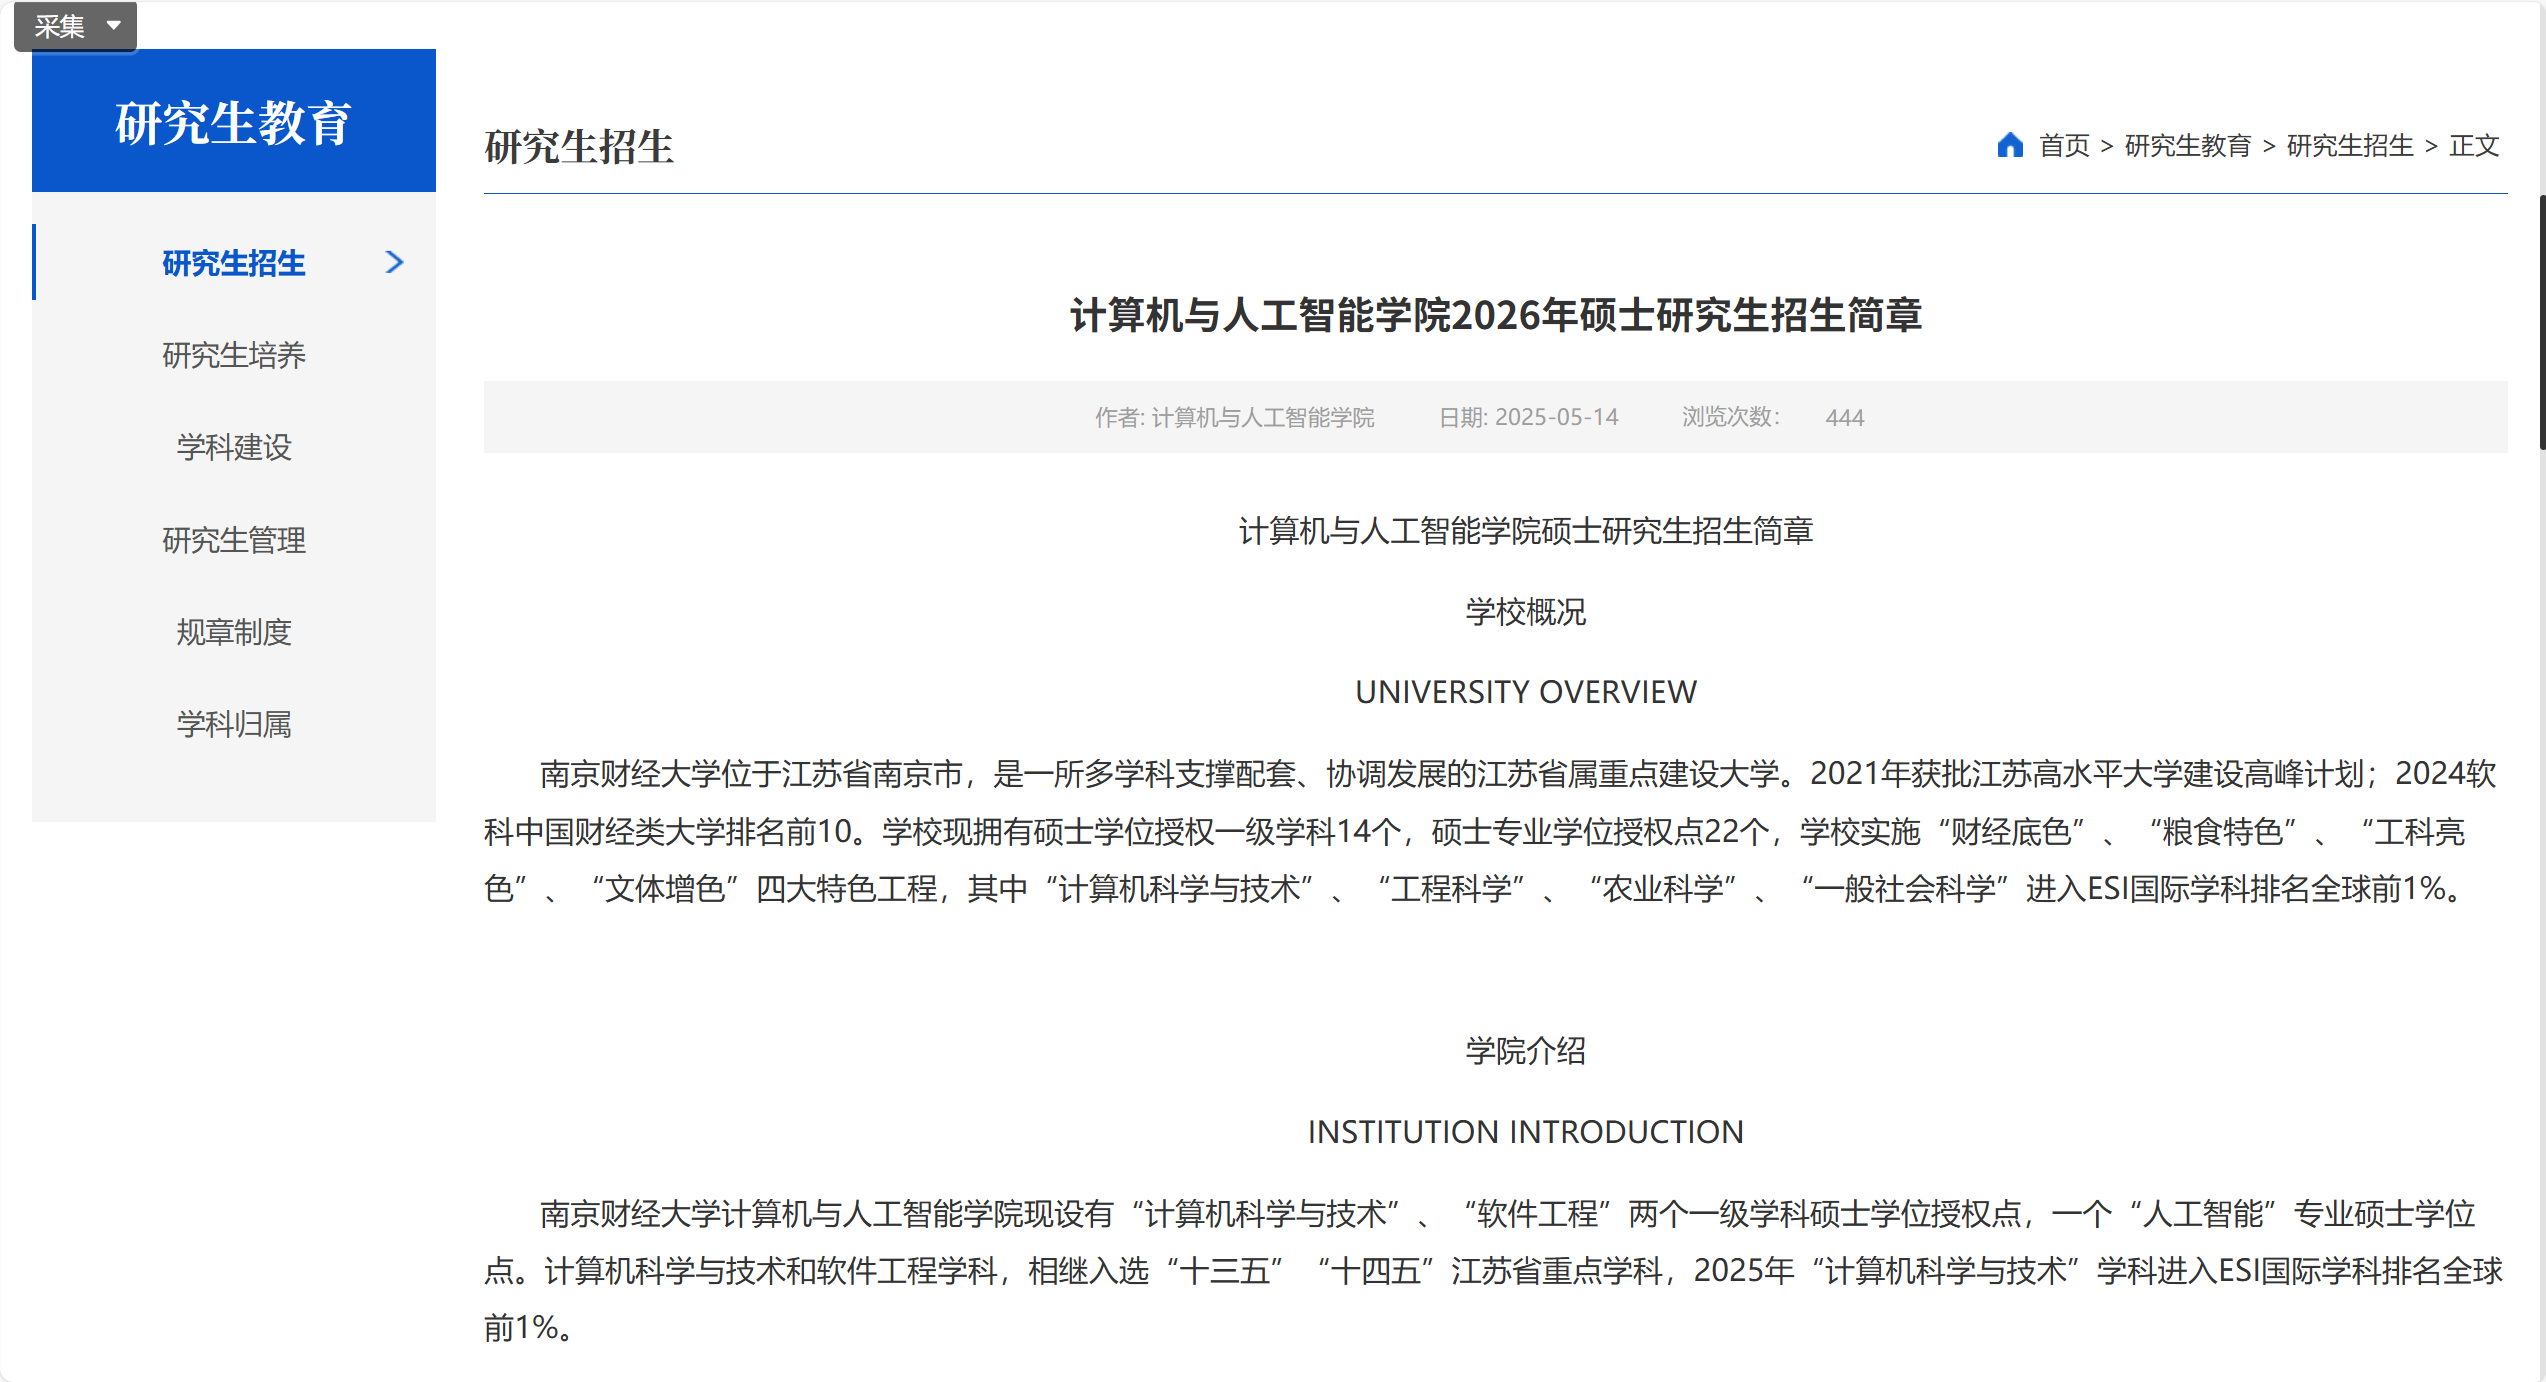
Task: Click the 采集 button label
Action: tap(59, 26)
